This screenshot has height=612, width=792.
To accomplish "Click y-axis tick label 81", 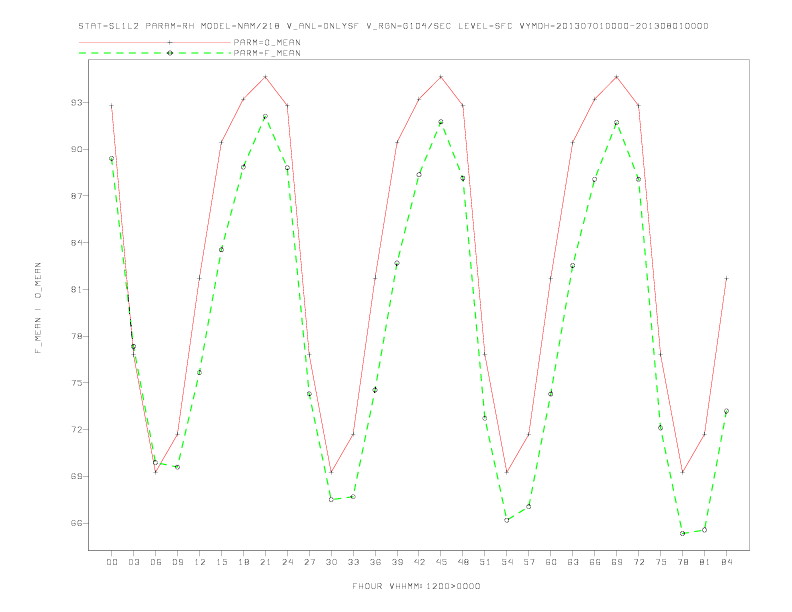I will pyautogui.click(x=76, y=289).
